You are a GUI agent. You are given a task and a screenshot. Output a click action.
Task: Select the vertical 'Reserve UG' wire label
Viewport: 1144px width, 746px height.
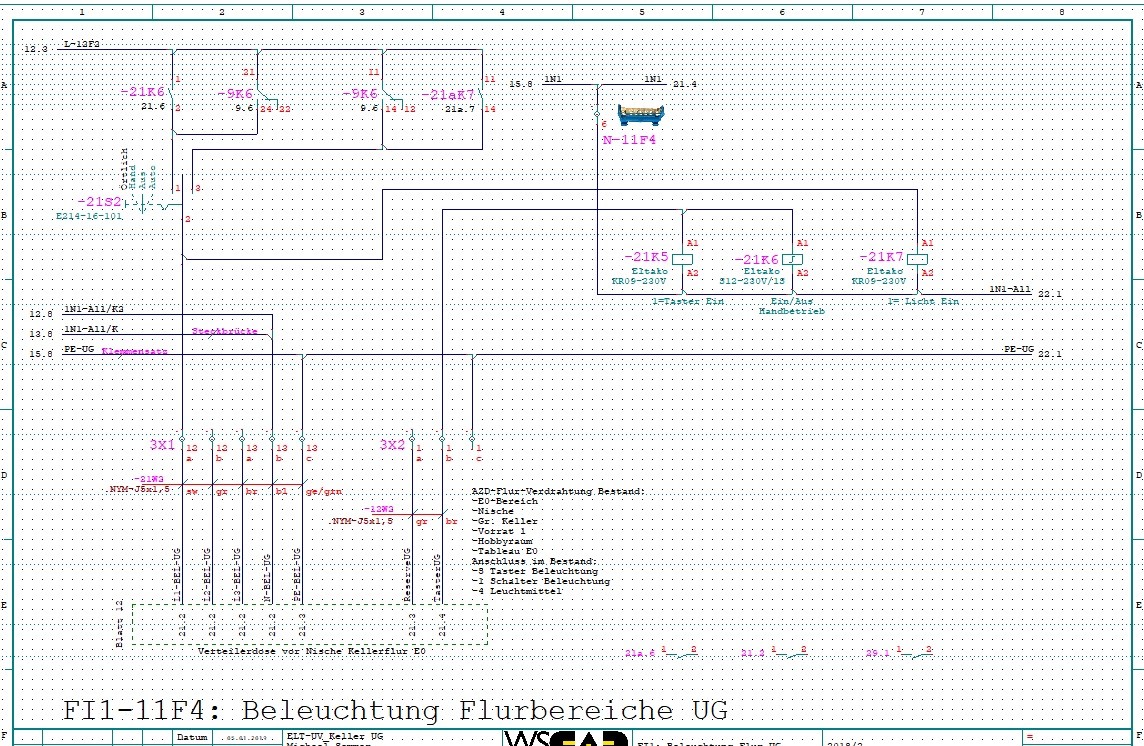tap(407, 575)
